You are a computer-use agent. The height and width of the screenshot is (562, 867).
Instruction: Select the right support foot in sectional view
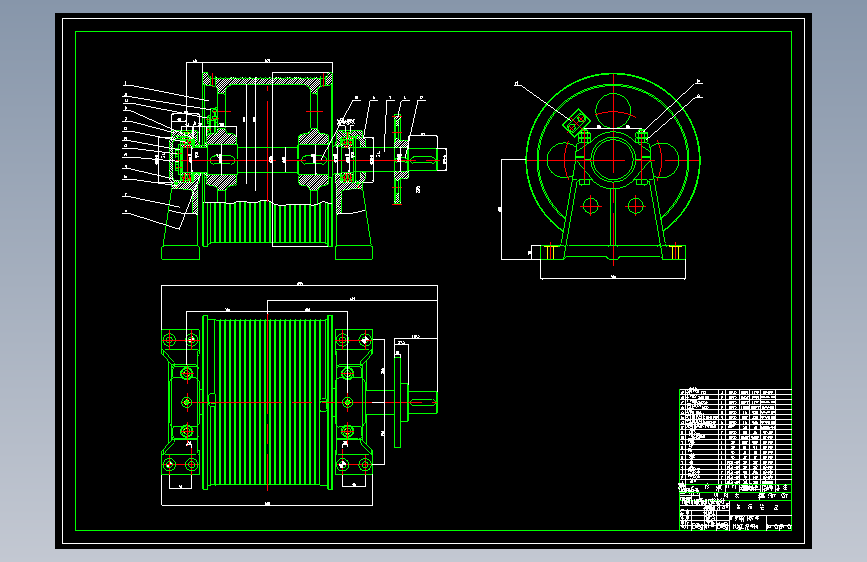(x=354, y=253)
